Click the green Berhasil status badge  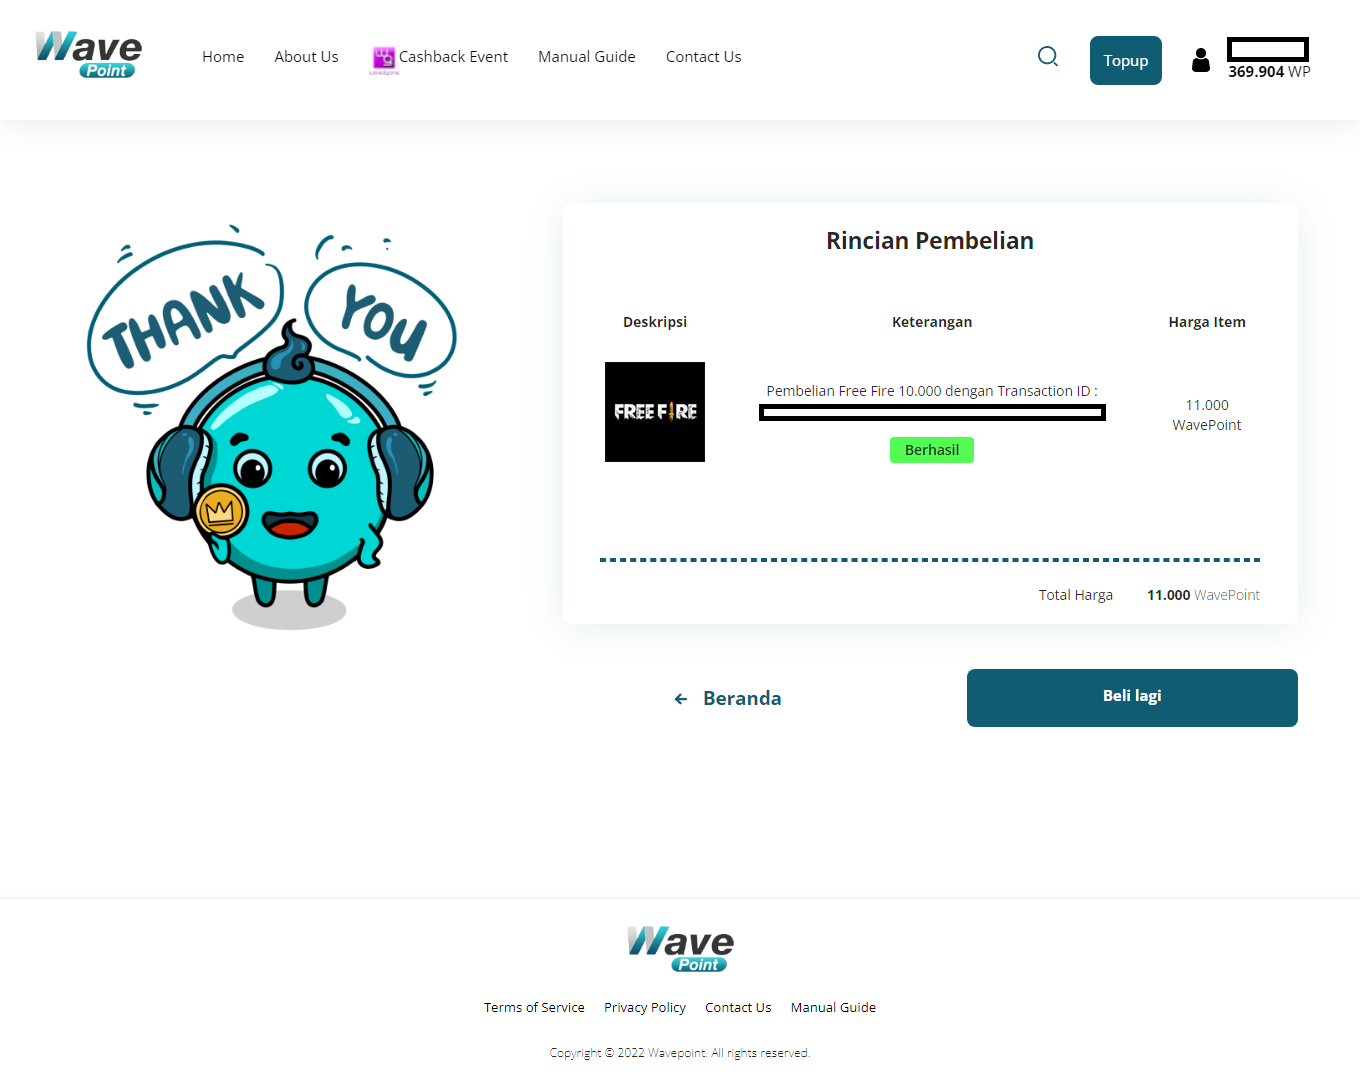pyautogui.click(x=932, y=450)
